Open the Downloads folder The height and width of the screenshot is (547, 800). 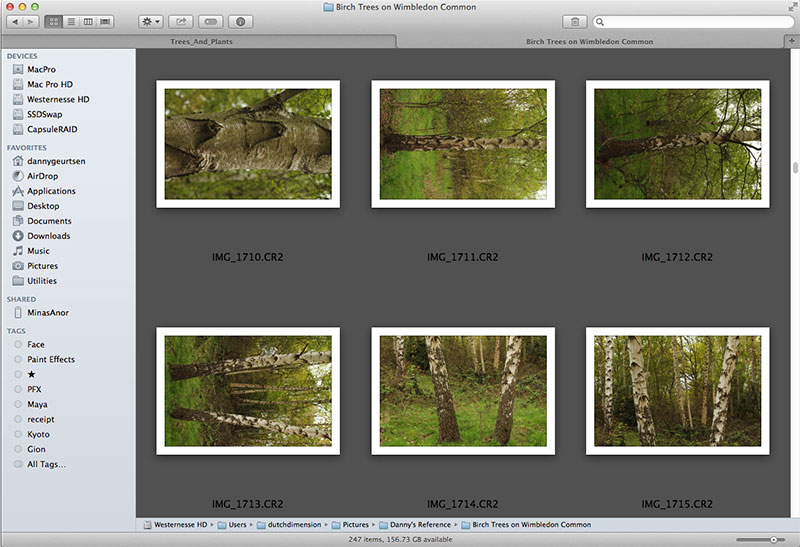click(48, 236)
